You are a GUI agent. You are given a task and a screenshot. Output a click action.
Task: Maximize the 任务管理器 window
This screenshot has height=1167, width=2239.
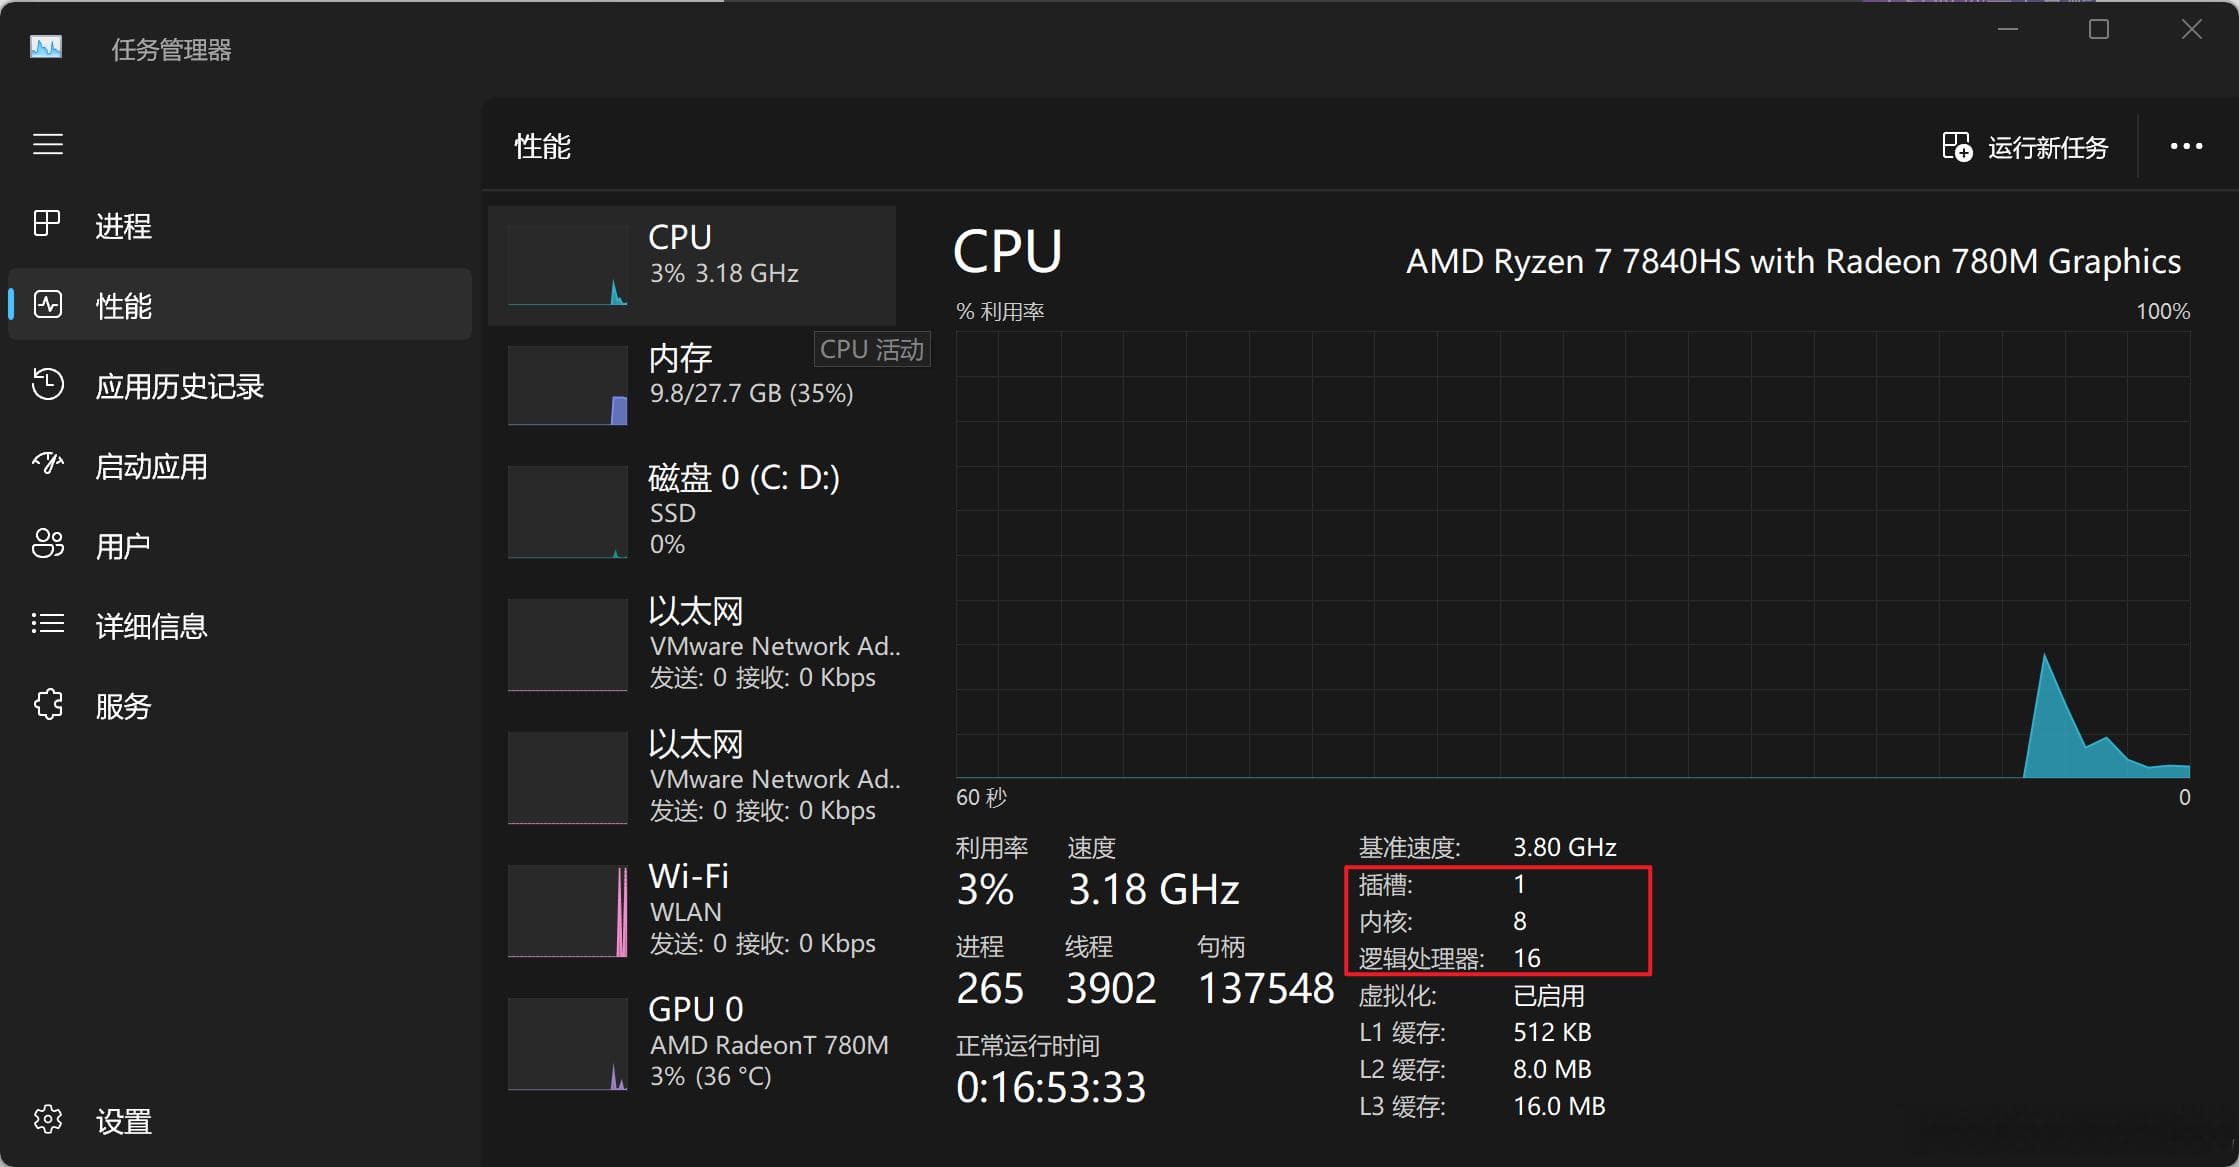[x=2099, y=29]
